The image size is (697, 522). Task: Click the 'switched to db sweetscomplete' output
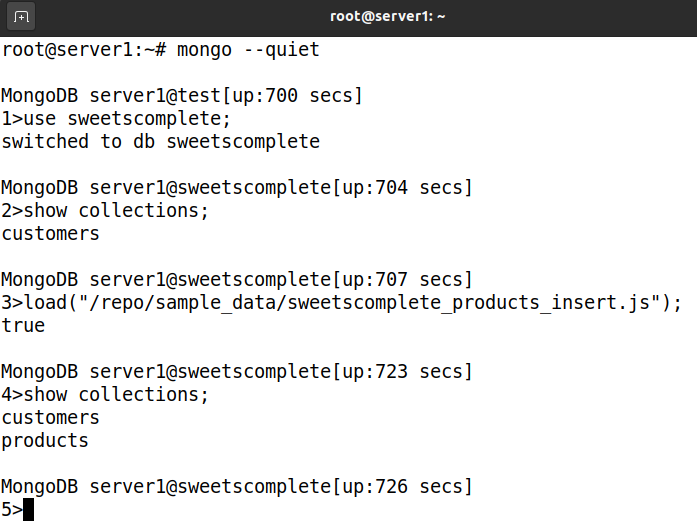(x=160, y=142)
